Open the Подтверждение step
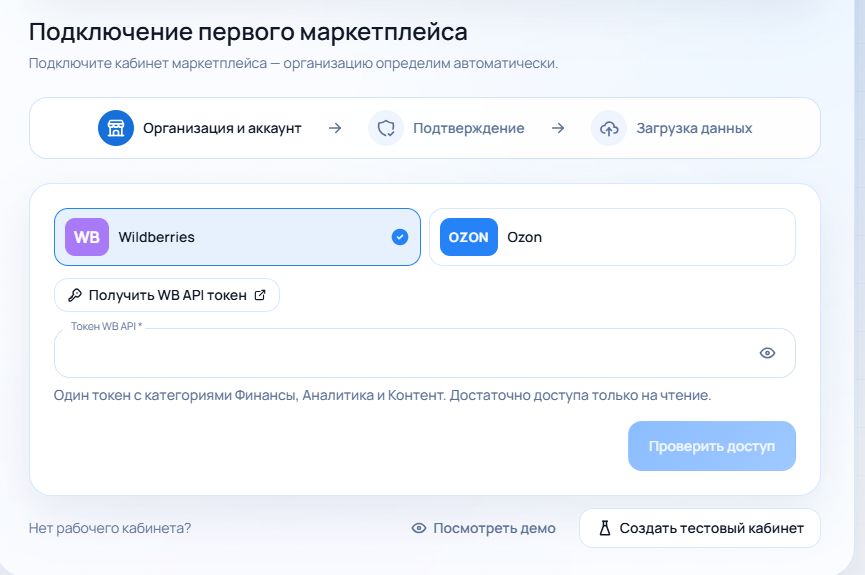 pos(446,128)
